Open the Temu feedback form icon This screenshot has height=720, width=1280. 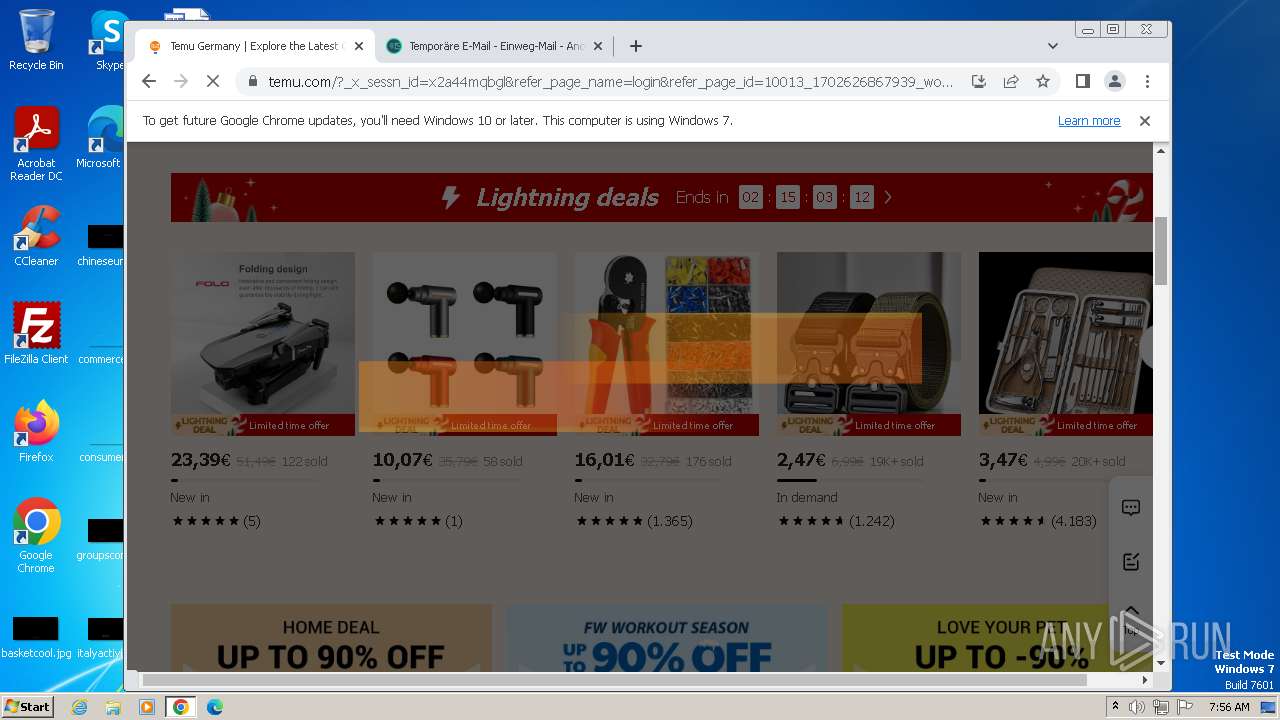point(1131,562)
